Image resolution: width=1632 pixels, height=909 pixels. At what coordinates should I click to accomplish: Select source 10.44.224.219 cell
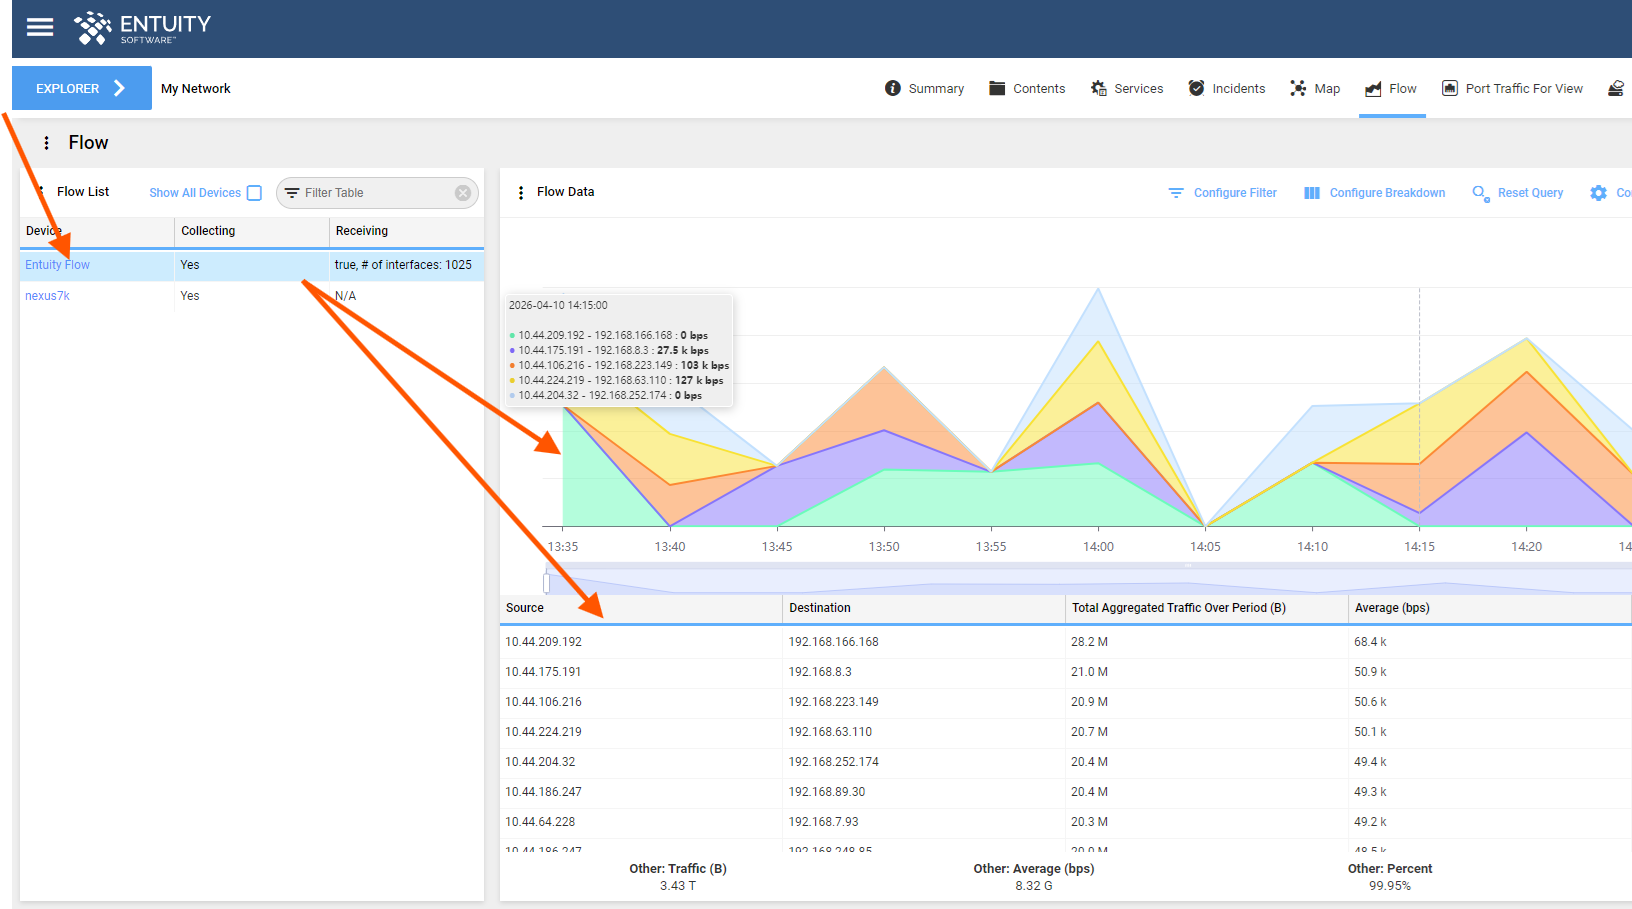click(x=641, y=732)
